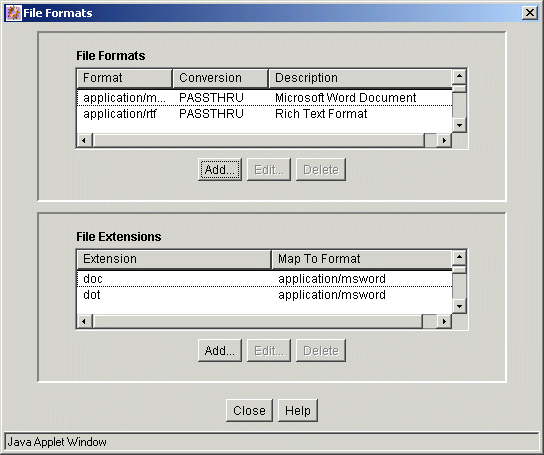Click the Description column header
The width and height of the screenshot is (544, 455).
coord(360,78)
